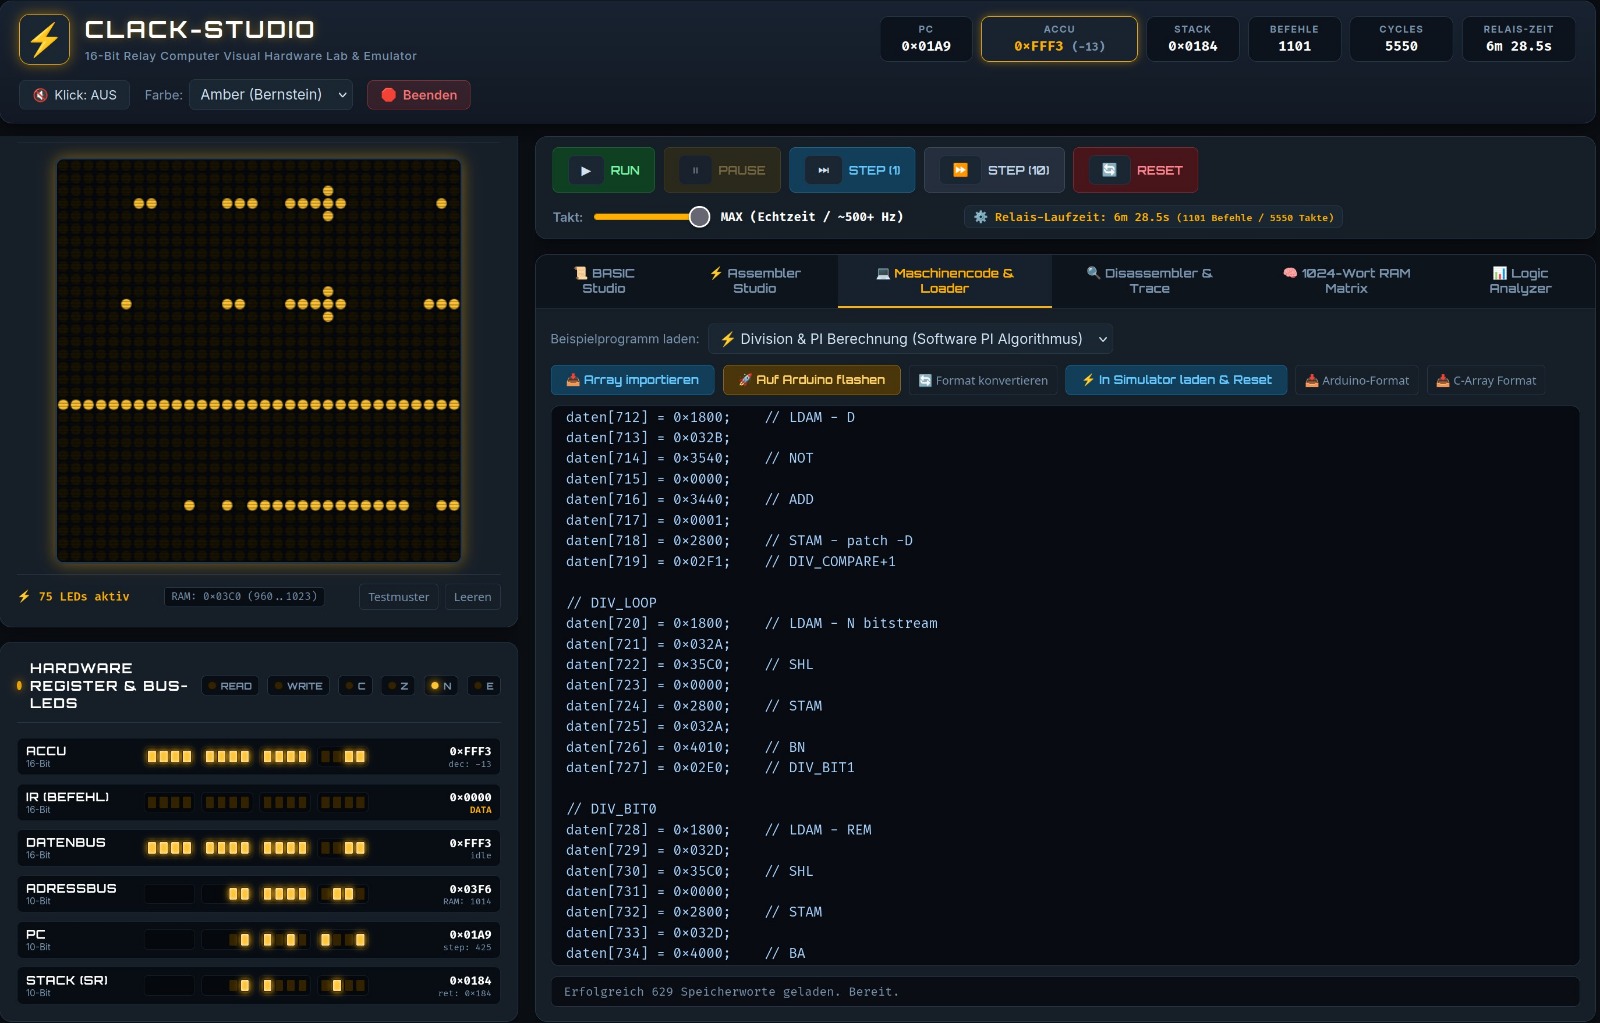Toggle the N negative flag indicator

coord(441,686)
